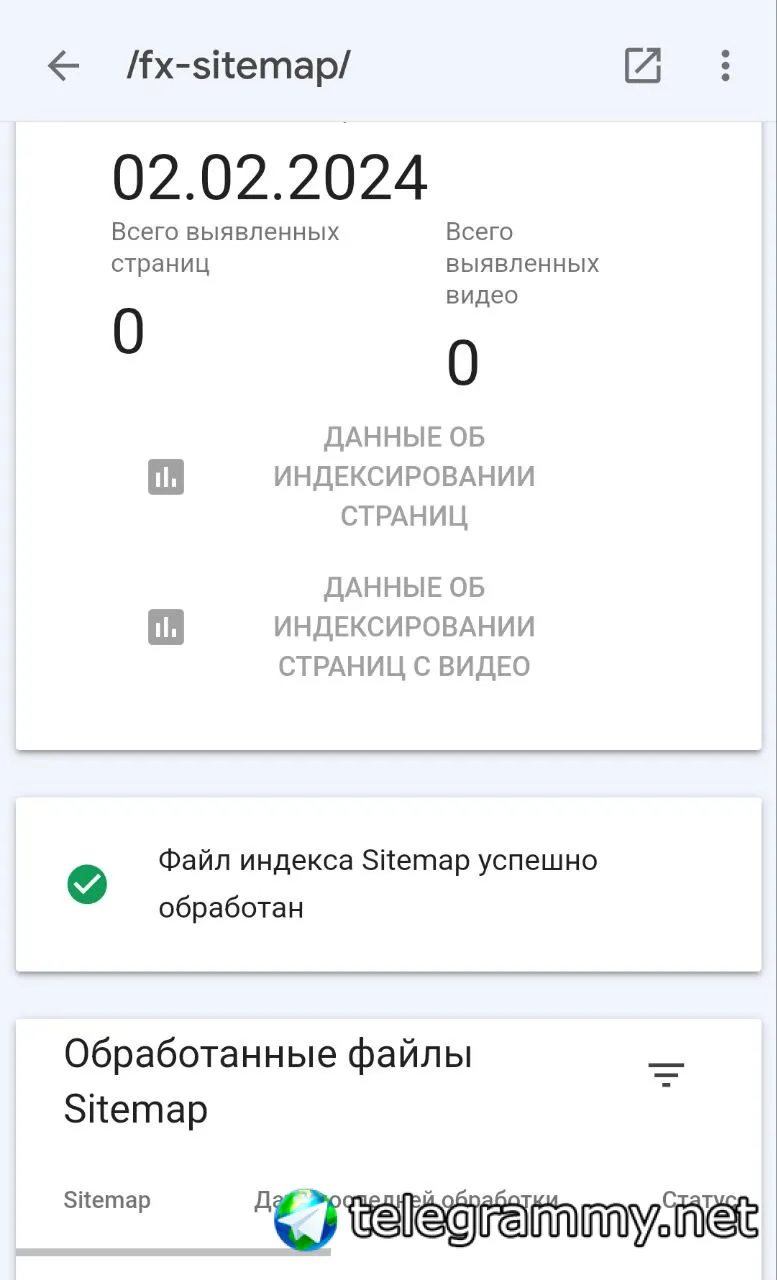Click the telegrammy.net watermark text
This screenshot has width=777, height=1280.
click(553, 1221)
